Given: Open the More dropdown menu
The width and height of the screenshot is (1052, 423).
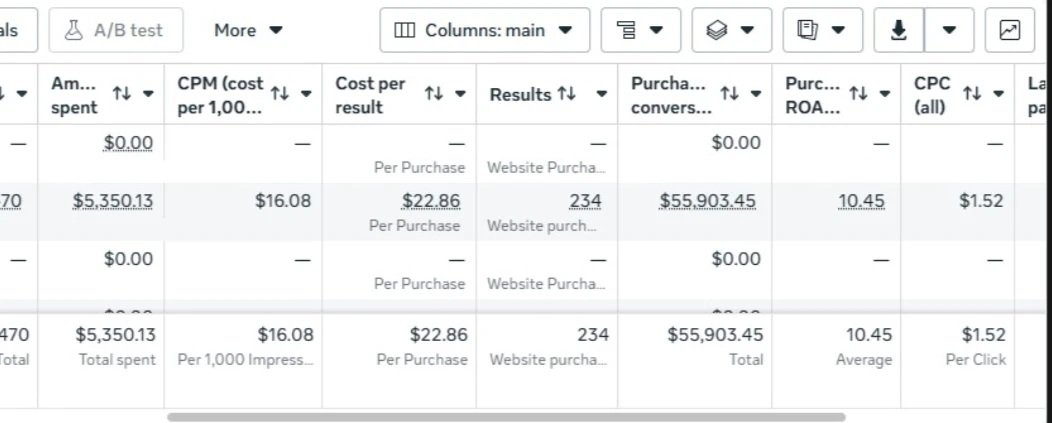Looking at the screenshot, I should [x=248, y=30].
